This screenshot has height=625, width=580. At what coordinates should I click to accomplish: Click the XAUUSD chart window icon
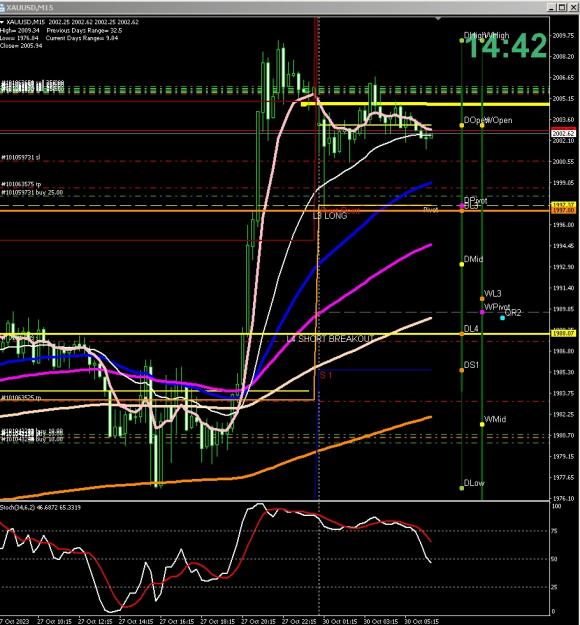2,7
